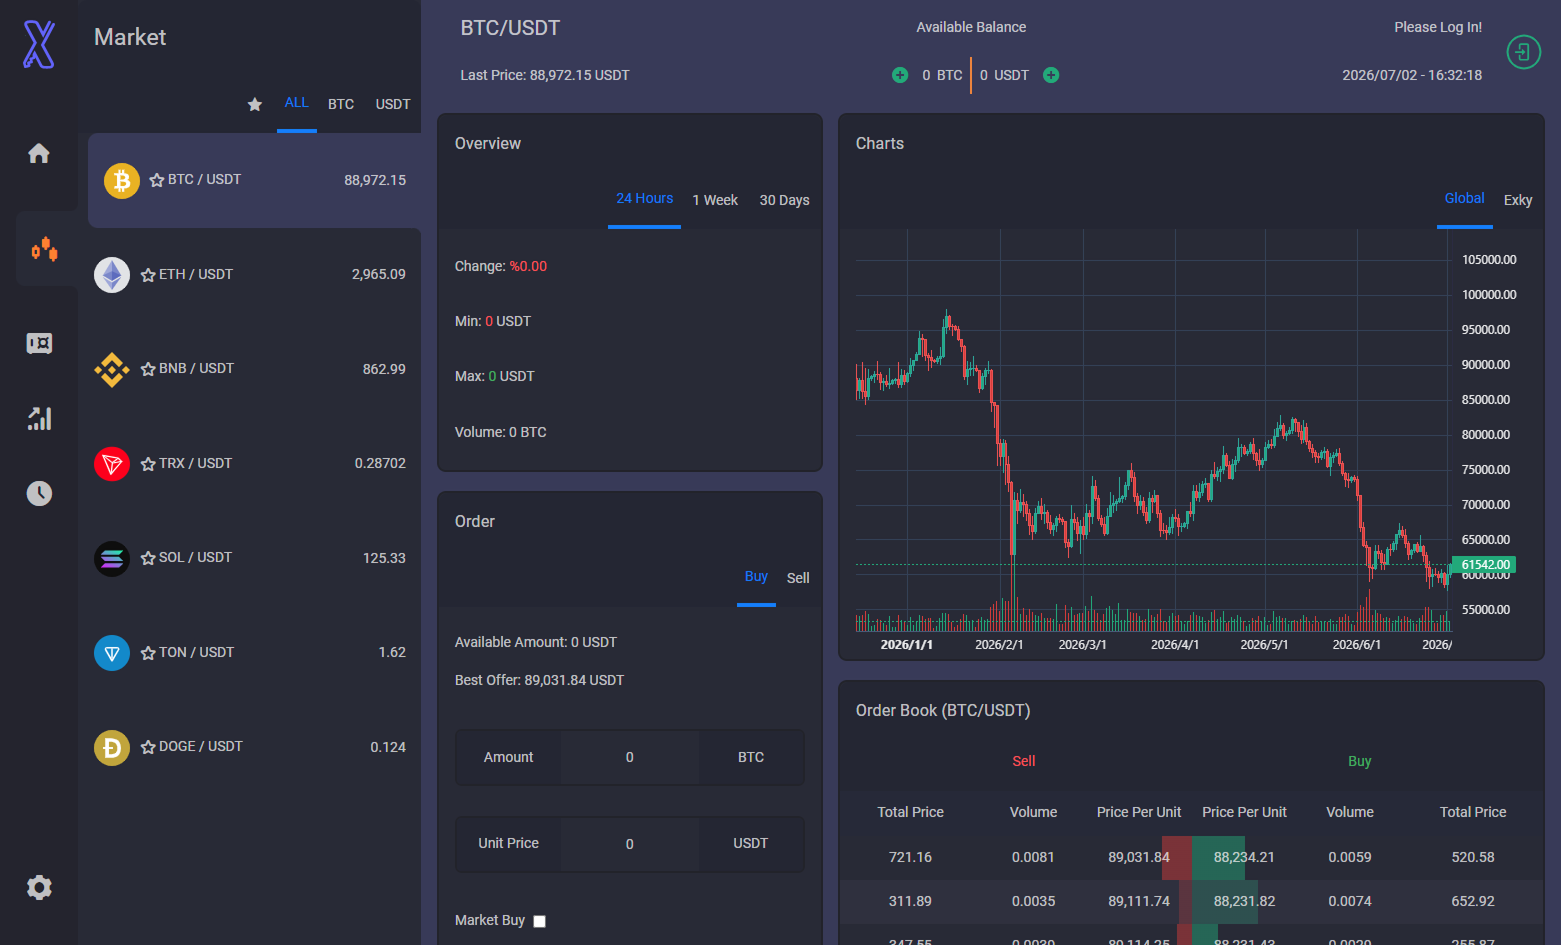Open the bar chart stats icon
Image resolution: width=1561 pixels, height=945 pixels.
pyautogui.click(x=39, y=419)
